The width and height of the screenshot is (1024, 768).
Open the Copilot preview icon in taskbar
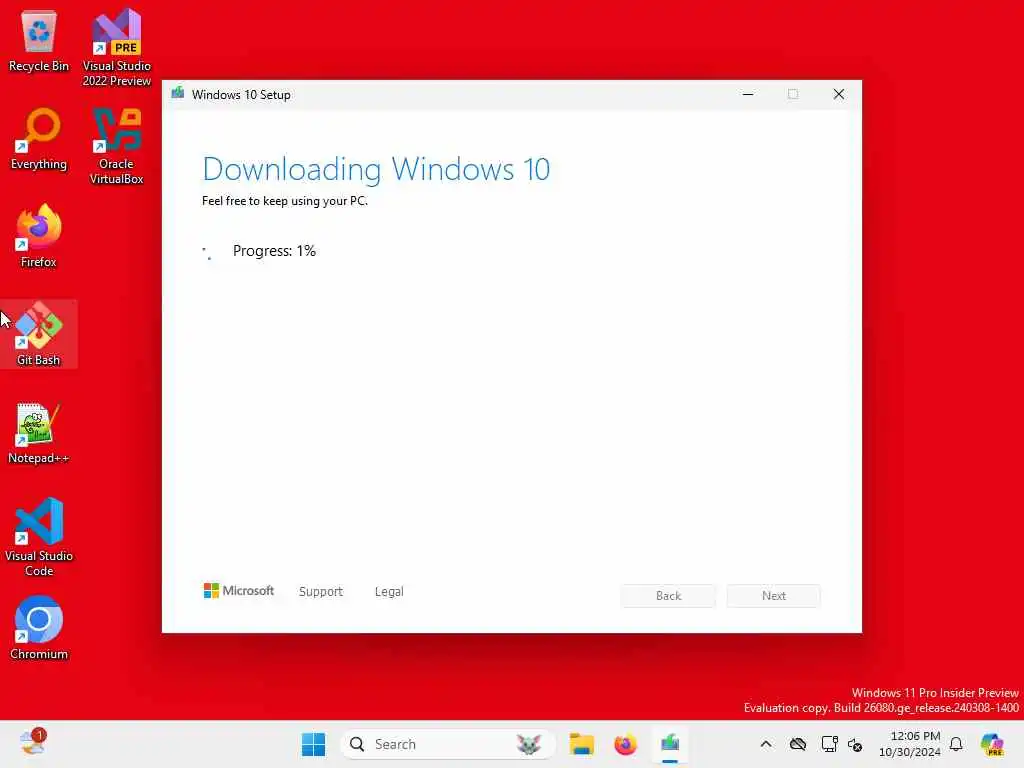[x=992, y=744]
